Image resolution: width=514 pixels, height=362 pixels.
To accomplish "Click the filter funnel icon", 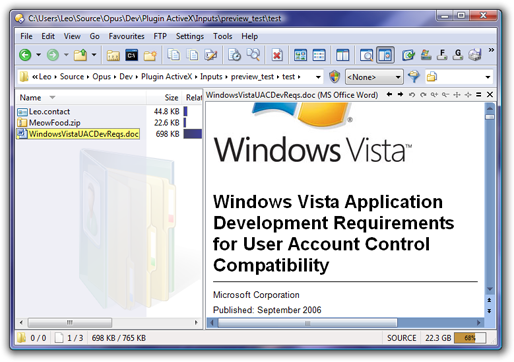I will click(x=414, y=77).
